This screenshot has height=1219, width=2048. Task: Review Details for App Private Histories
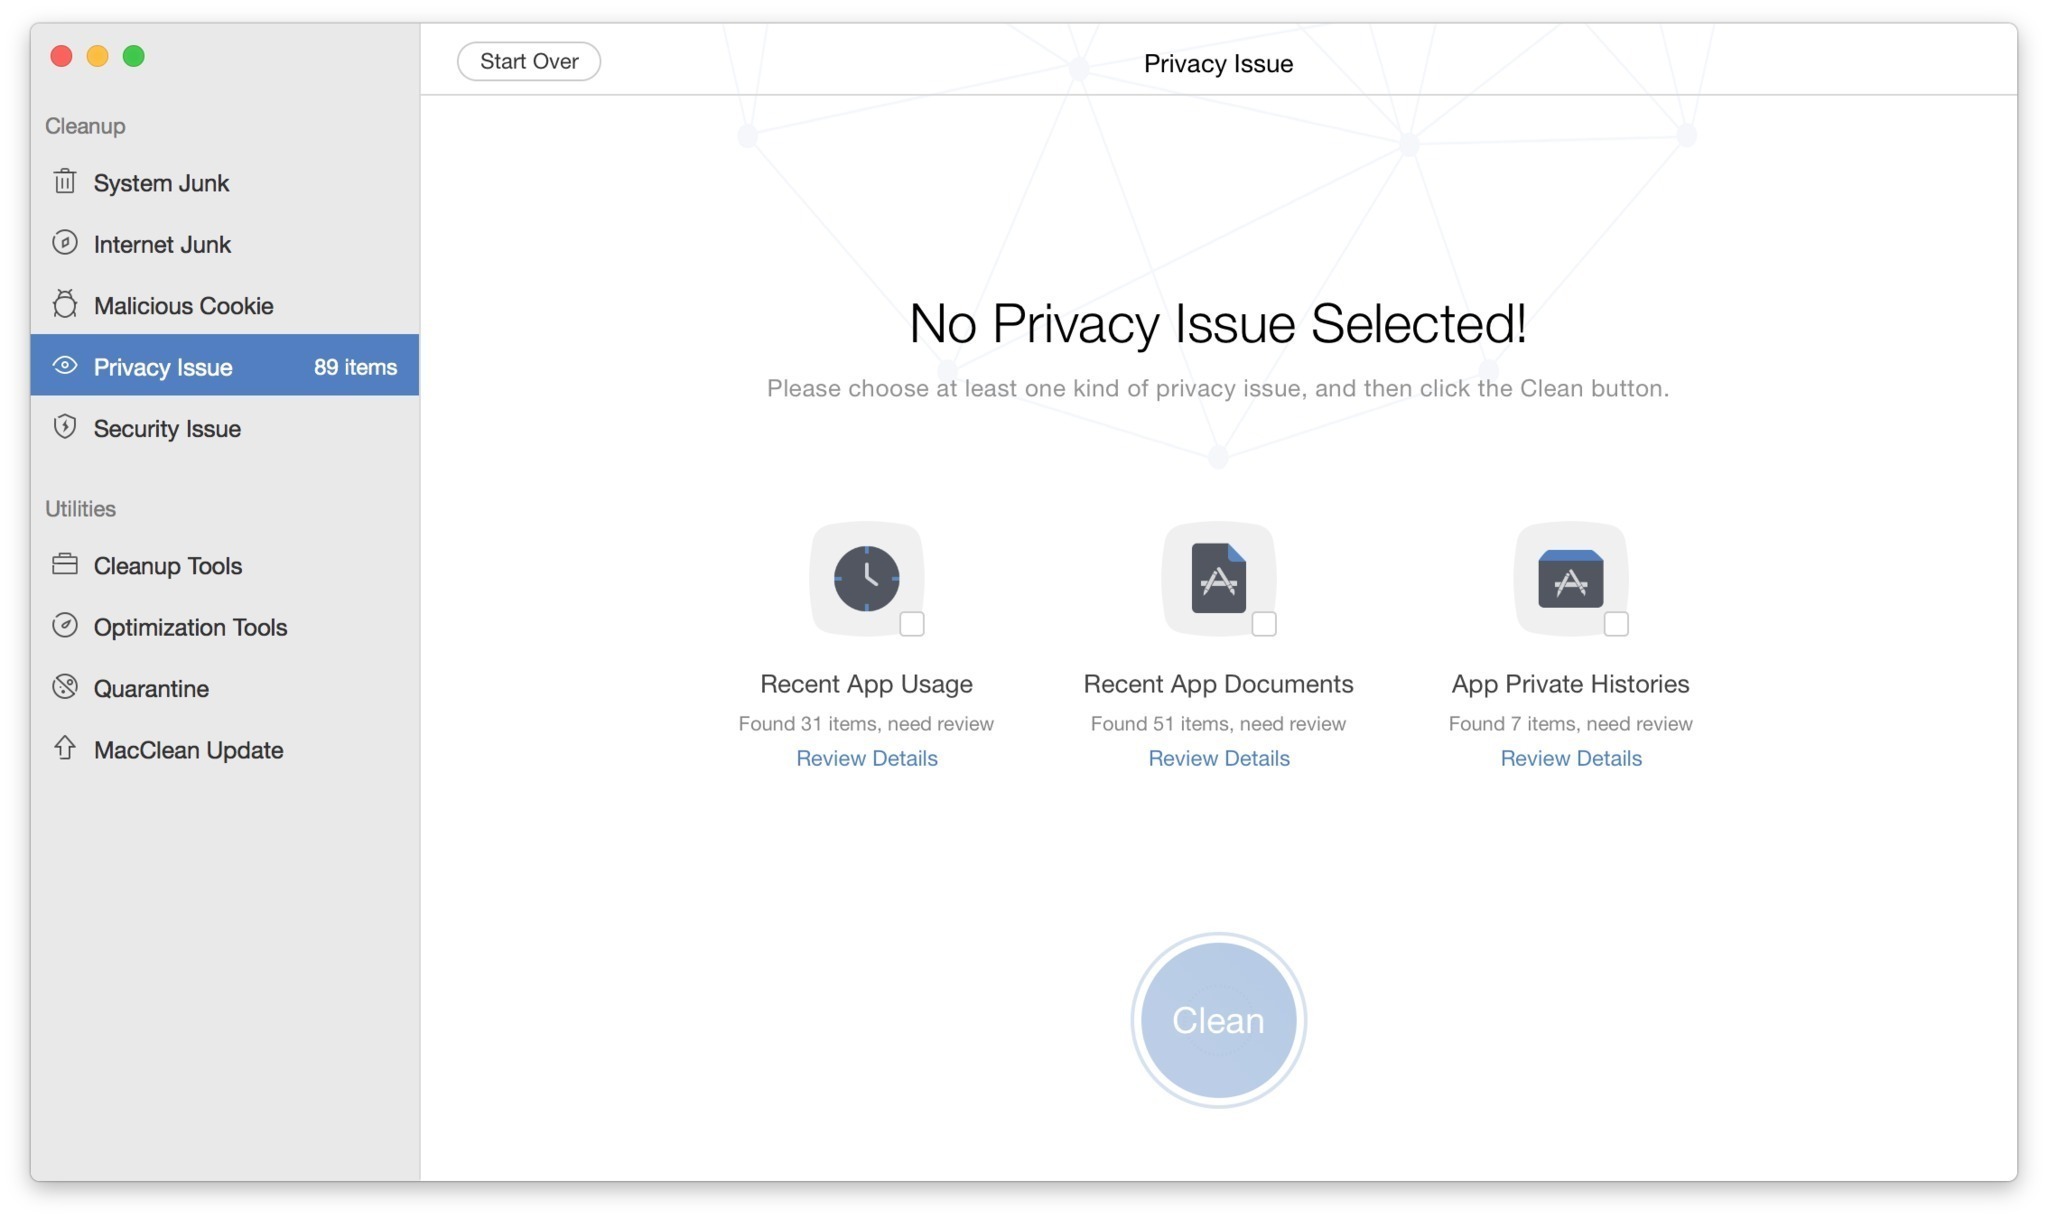[1569, 756]
